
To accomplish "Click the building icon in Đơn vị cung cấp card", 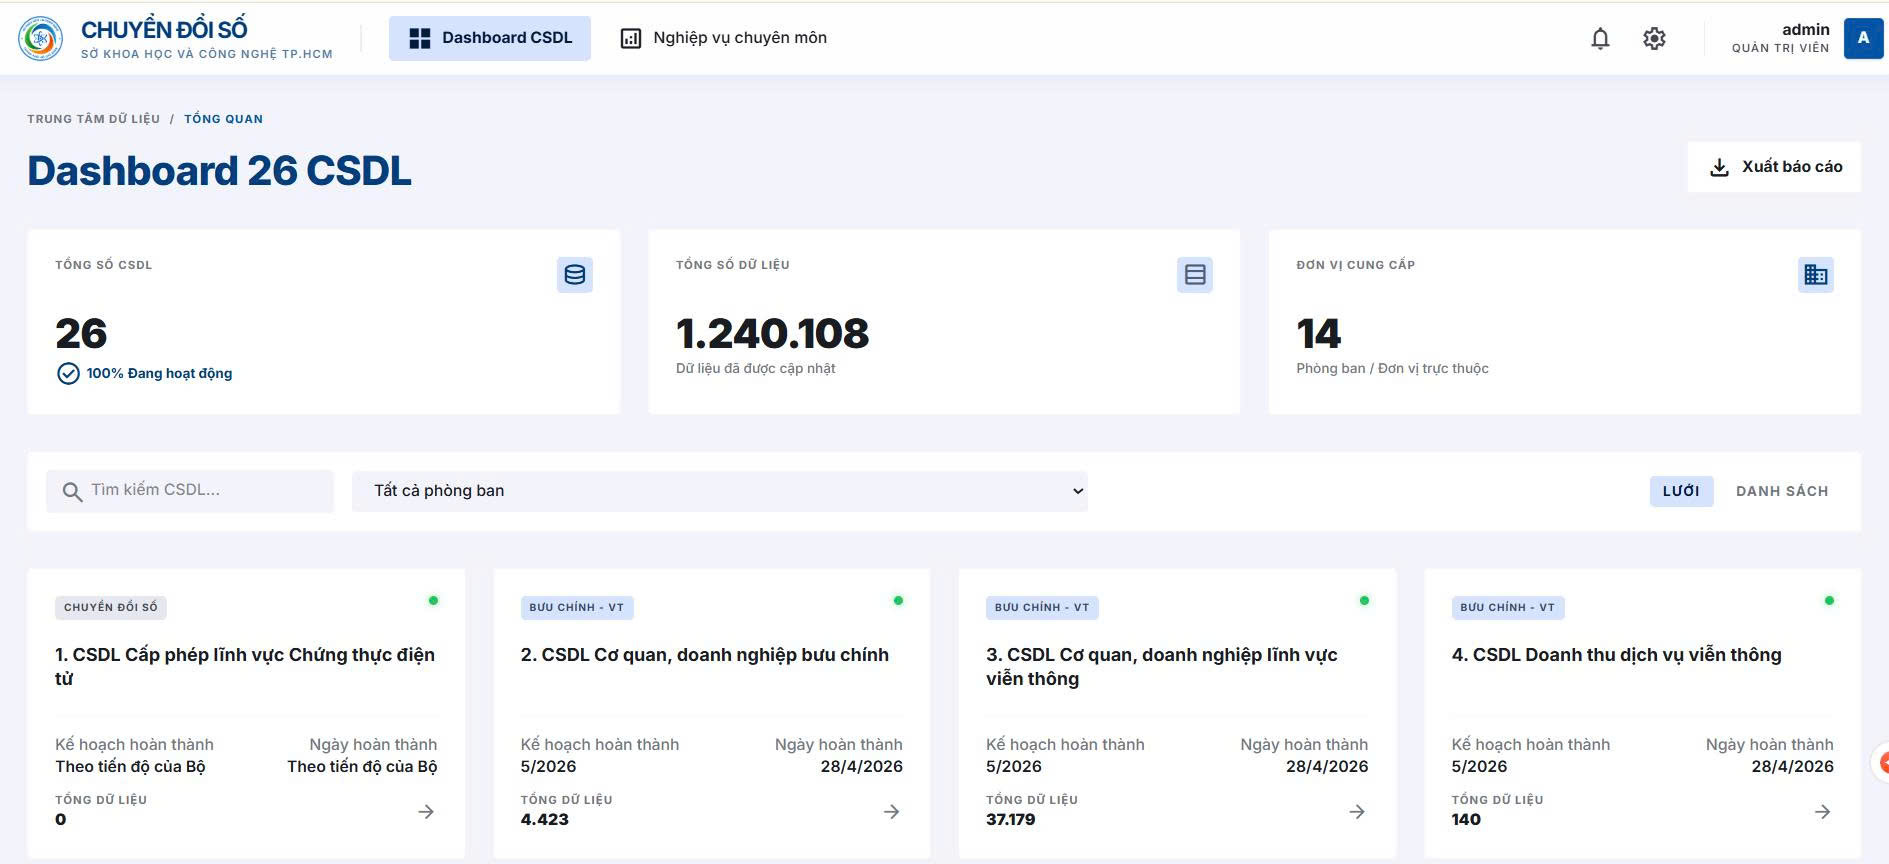I will [1816, 275].
